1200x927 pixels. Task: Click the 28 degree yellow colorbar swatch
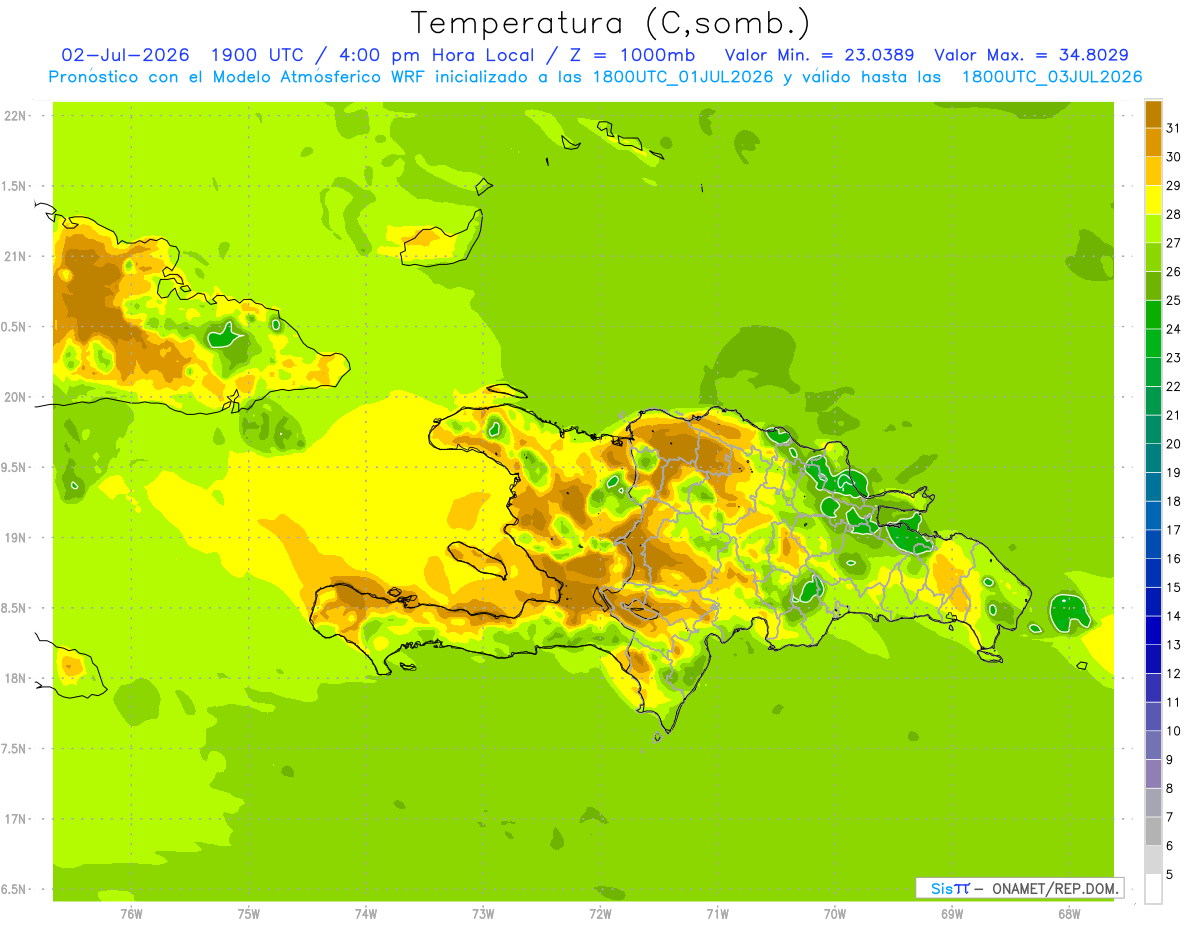[x=1153, y=200]
